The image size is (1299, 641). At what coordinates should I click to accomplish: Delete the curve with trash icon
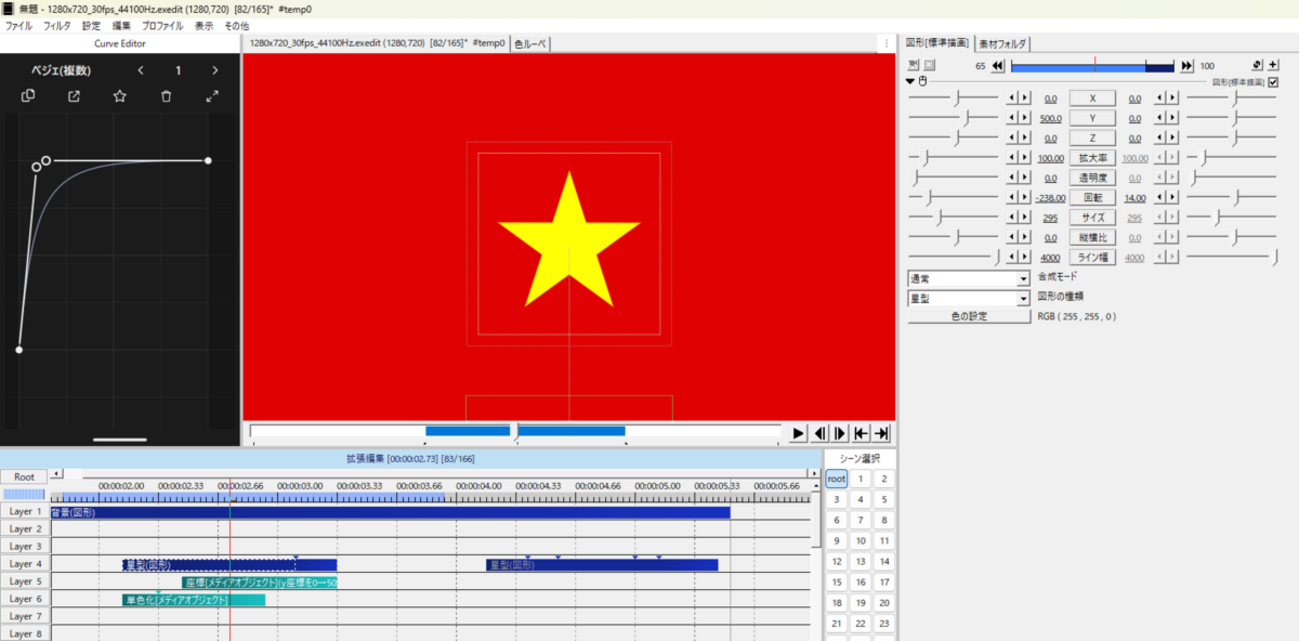coord(166,96)
